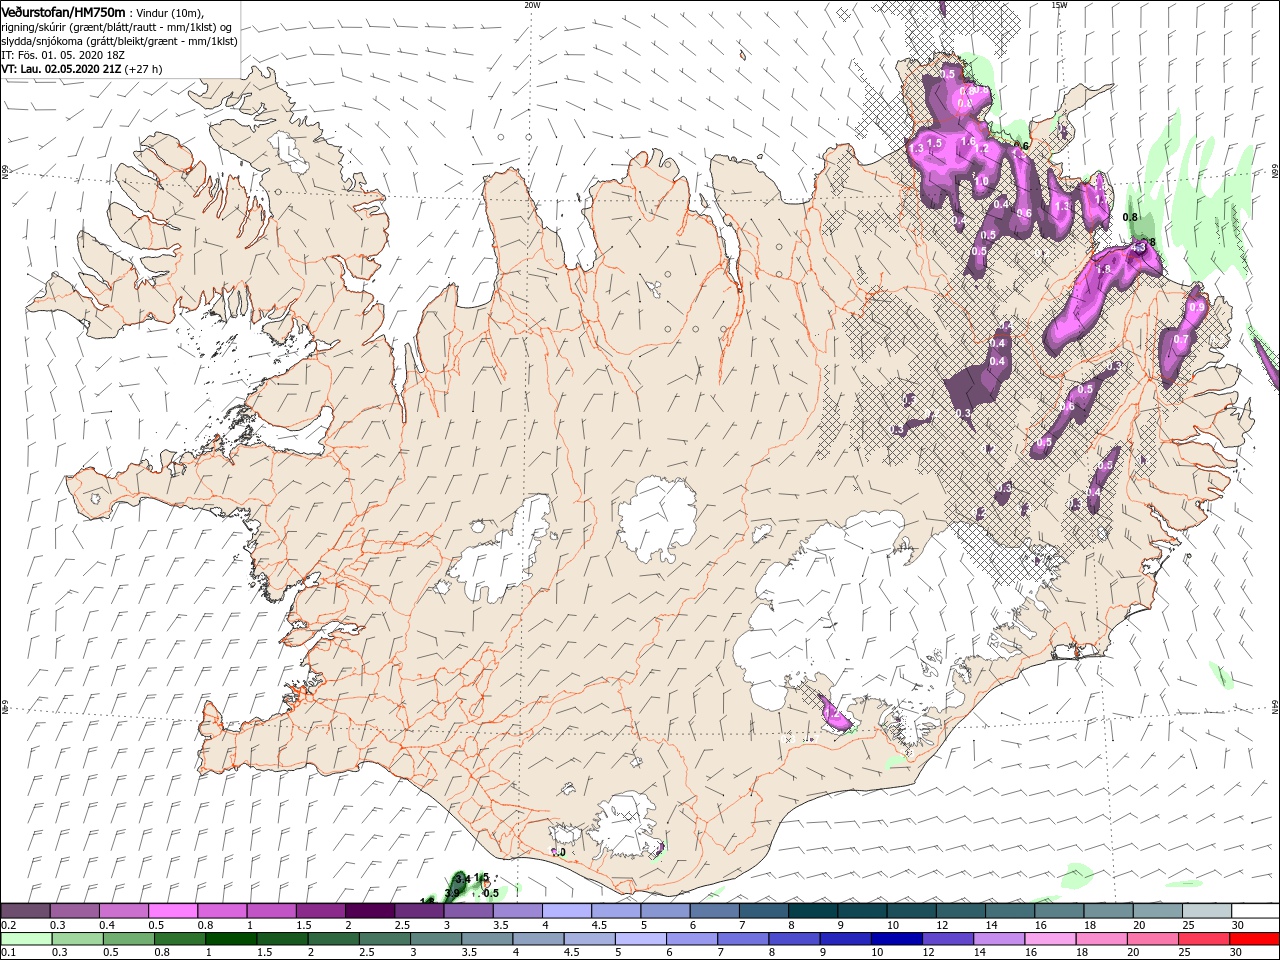Select the lower-row violet swatch labeled 12
This screenshot has width=1280, height=960.
click(x=947, y=939)
